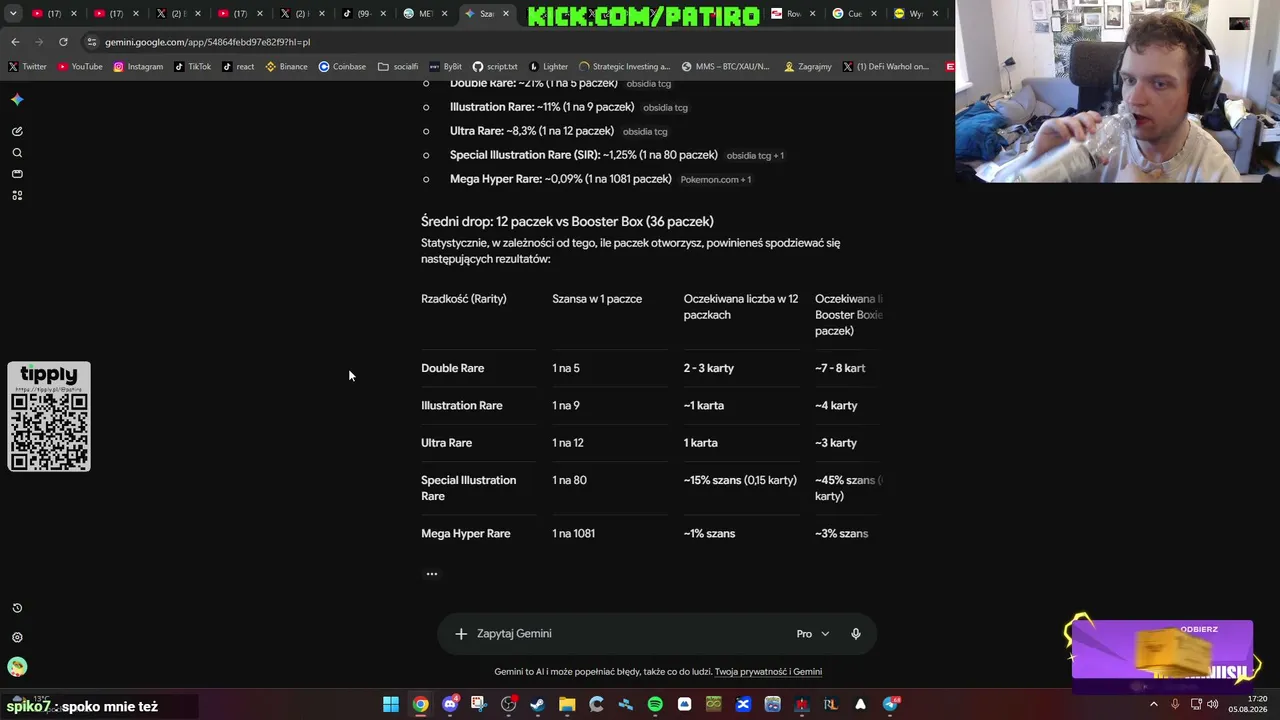Click the plus attach button in prompt box

(461, 634)
